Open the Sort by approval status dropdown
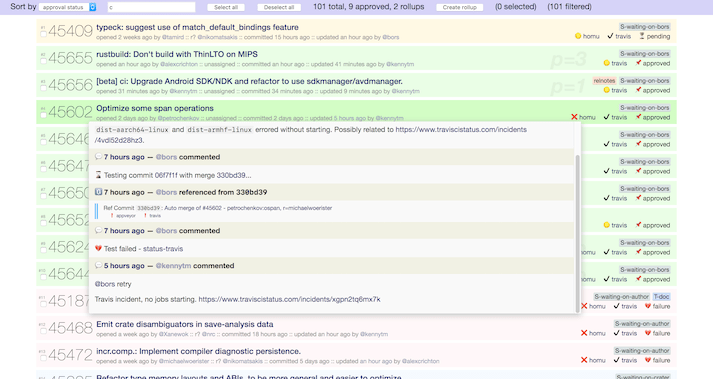The width and height of the screenshot is (713, 379). (x=67, y=7)
